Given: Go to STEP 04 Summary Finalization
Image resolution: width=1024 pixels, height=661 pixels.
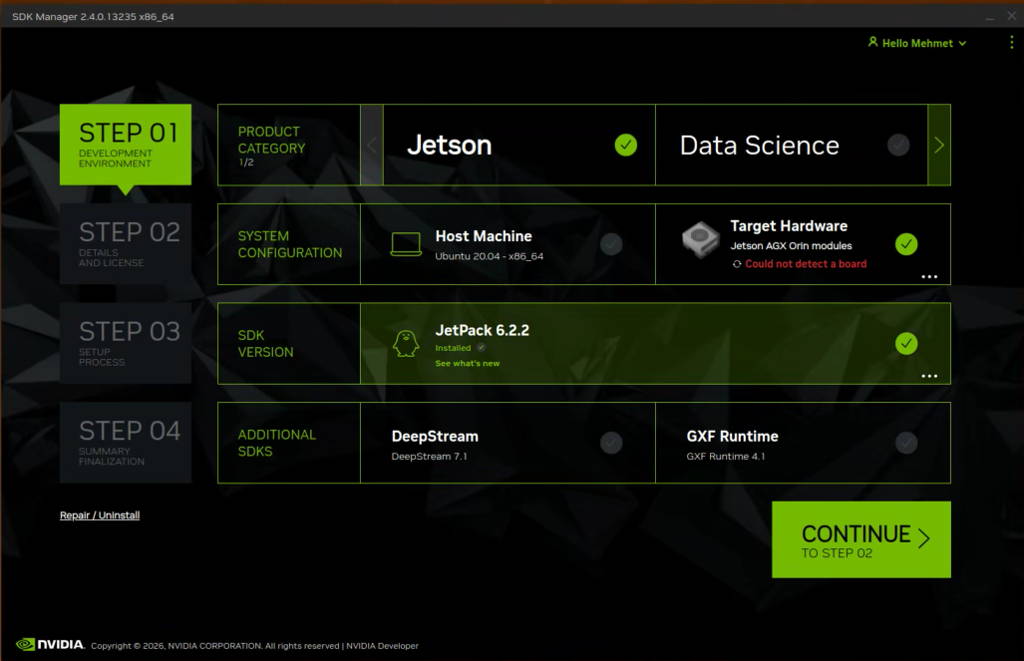Looking at the screenshot, I should (127, 441).
